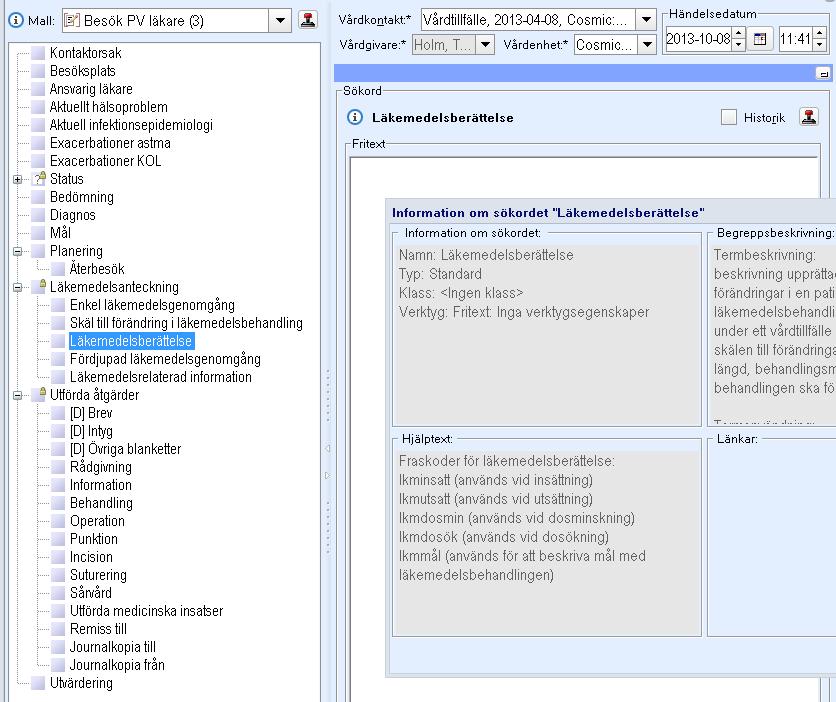Select Sårvård tree item

coord(91,593)
